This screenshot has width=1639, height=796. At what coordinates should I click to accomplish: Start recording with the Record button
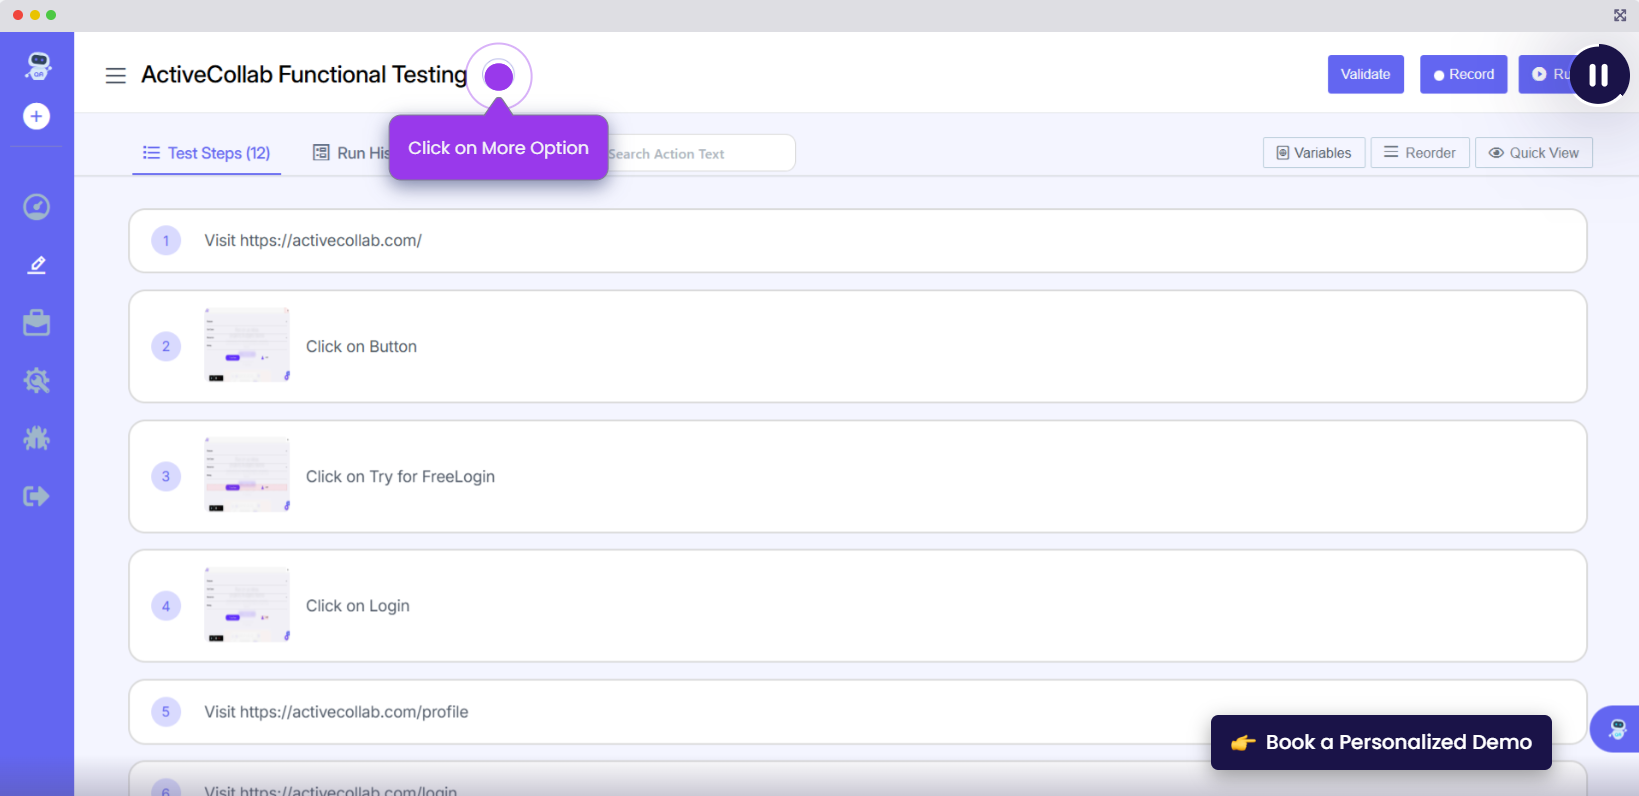(1463, 75)
